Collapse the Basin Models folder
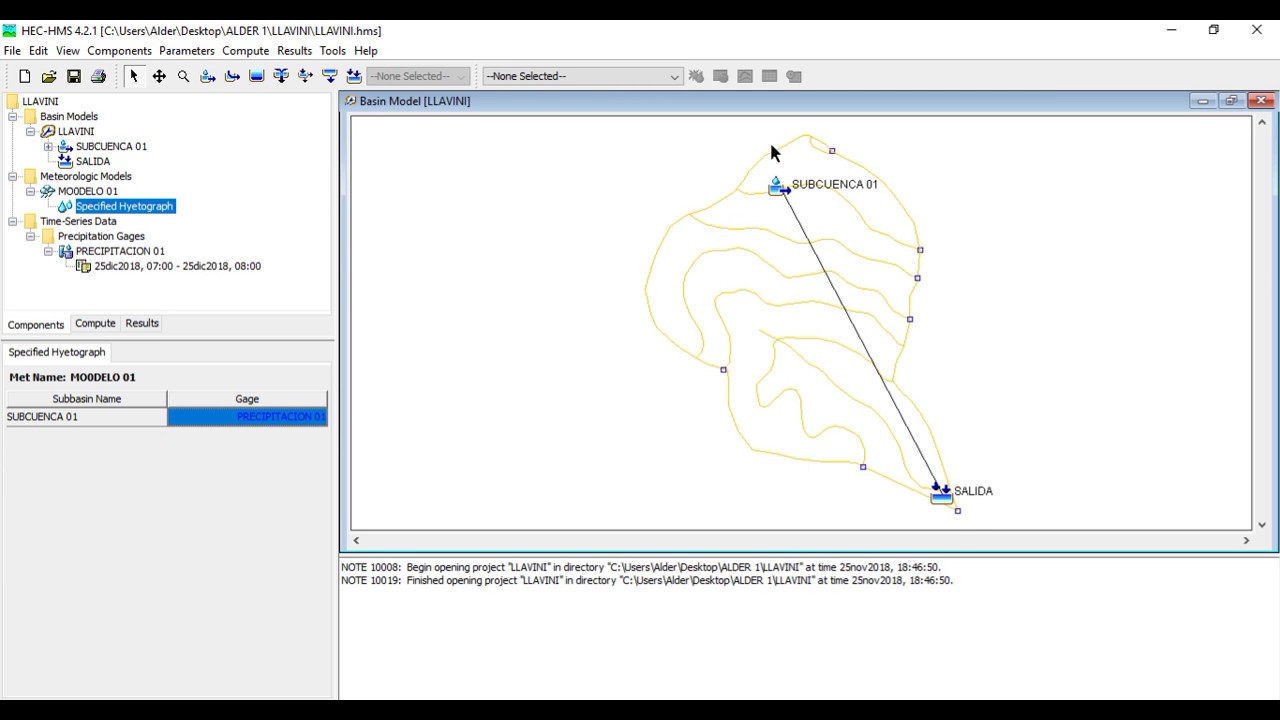The height and width of the screenshot is (720, 1280). pyautogui.click(x=13, y=116)
